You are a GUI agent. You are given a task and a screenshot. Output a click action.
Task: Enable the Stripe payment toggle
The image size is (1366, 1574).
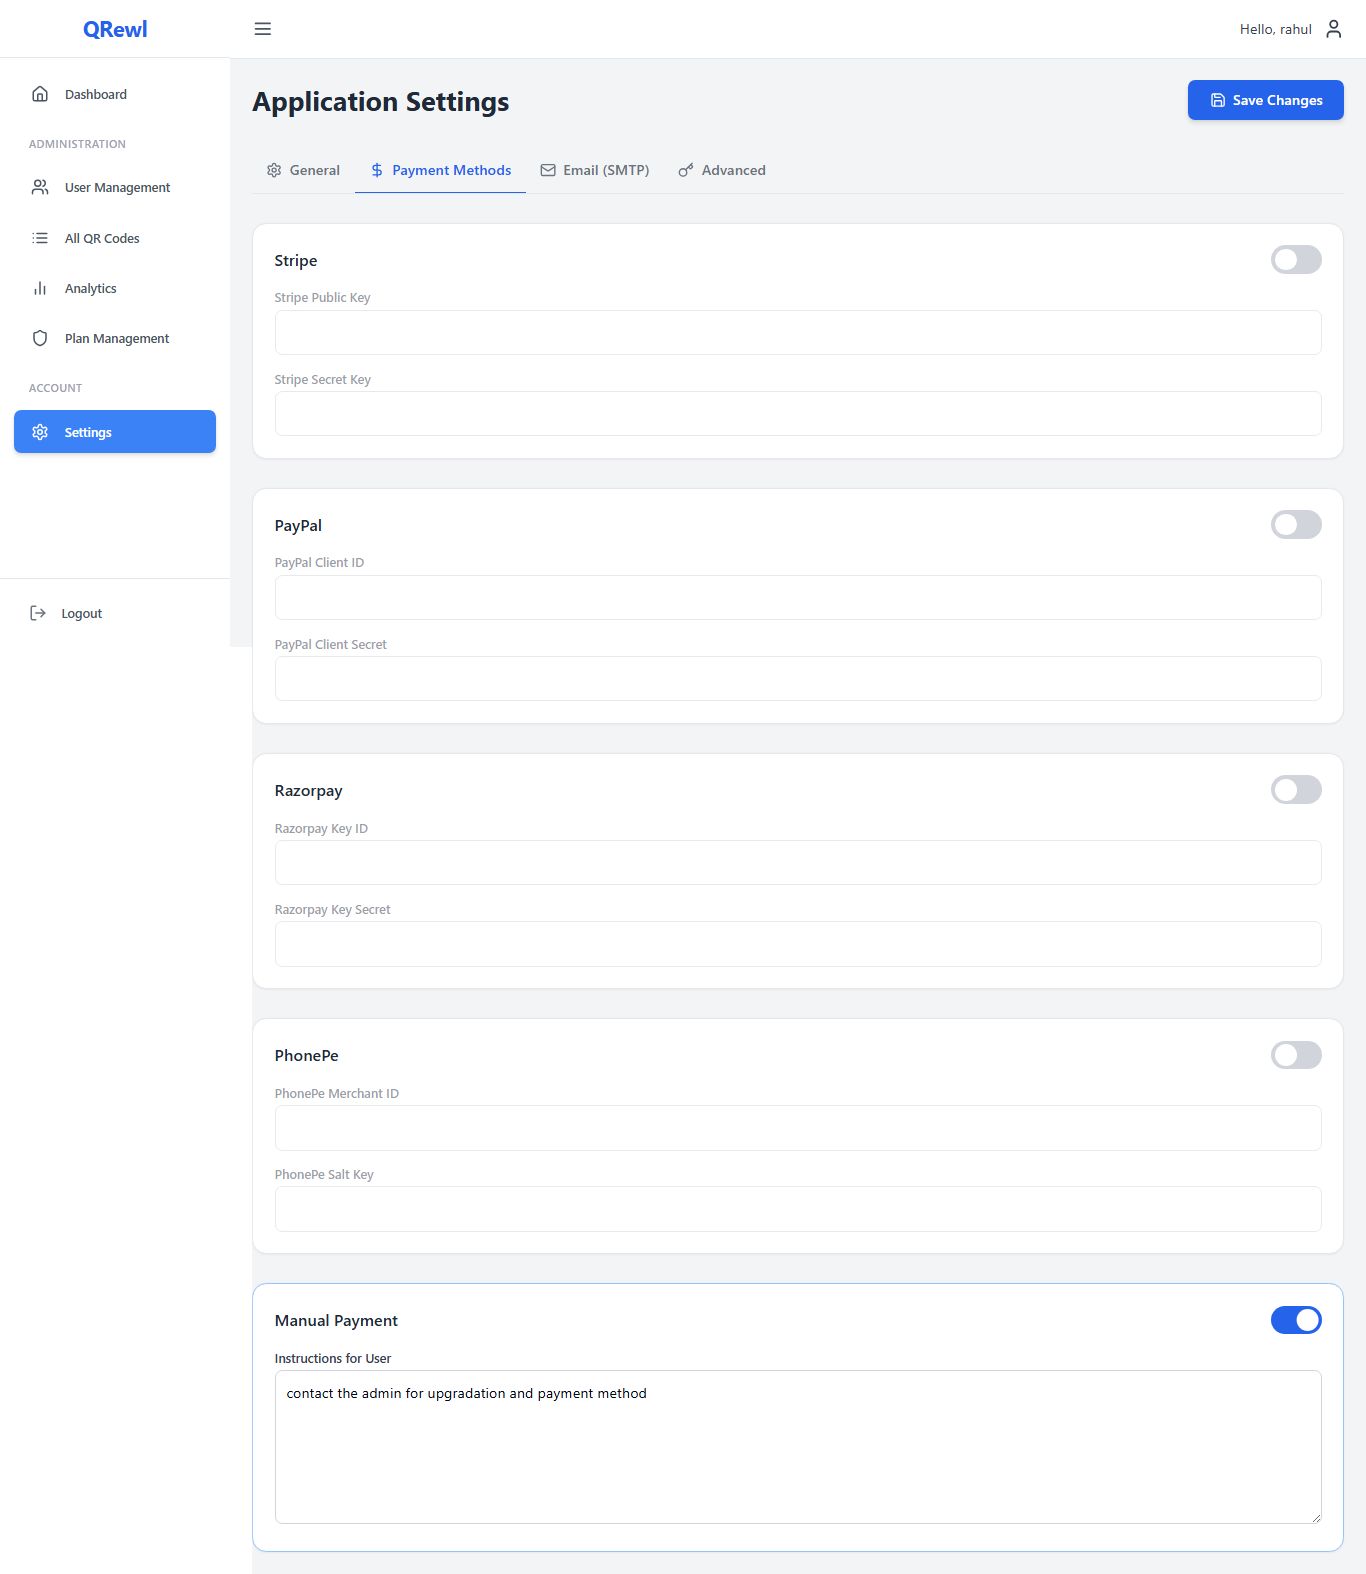tap(1295, 260)
